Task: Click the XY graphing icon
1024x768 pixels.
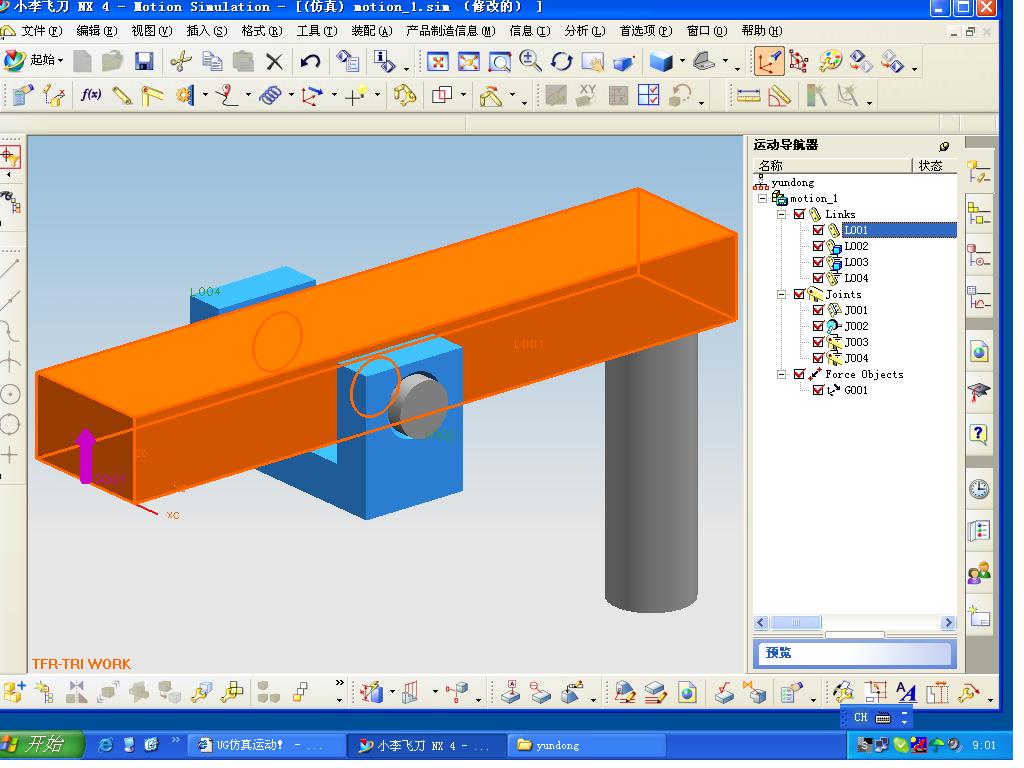Action: (x=586, y=95)
